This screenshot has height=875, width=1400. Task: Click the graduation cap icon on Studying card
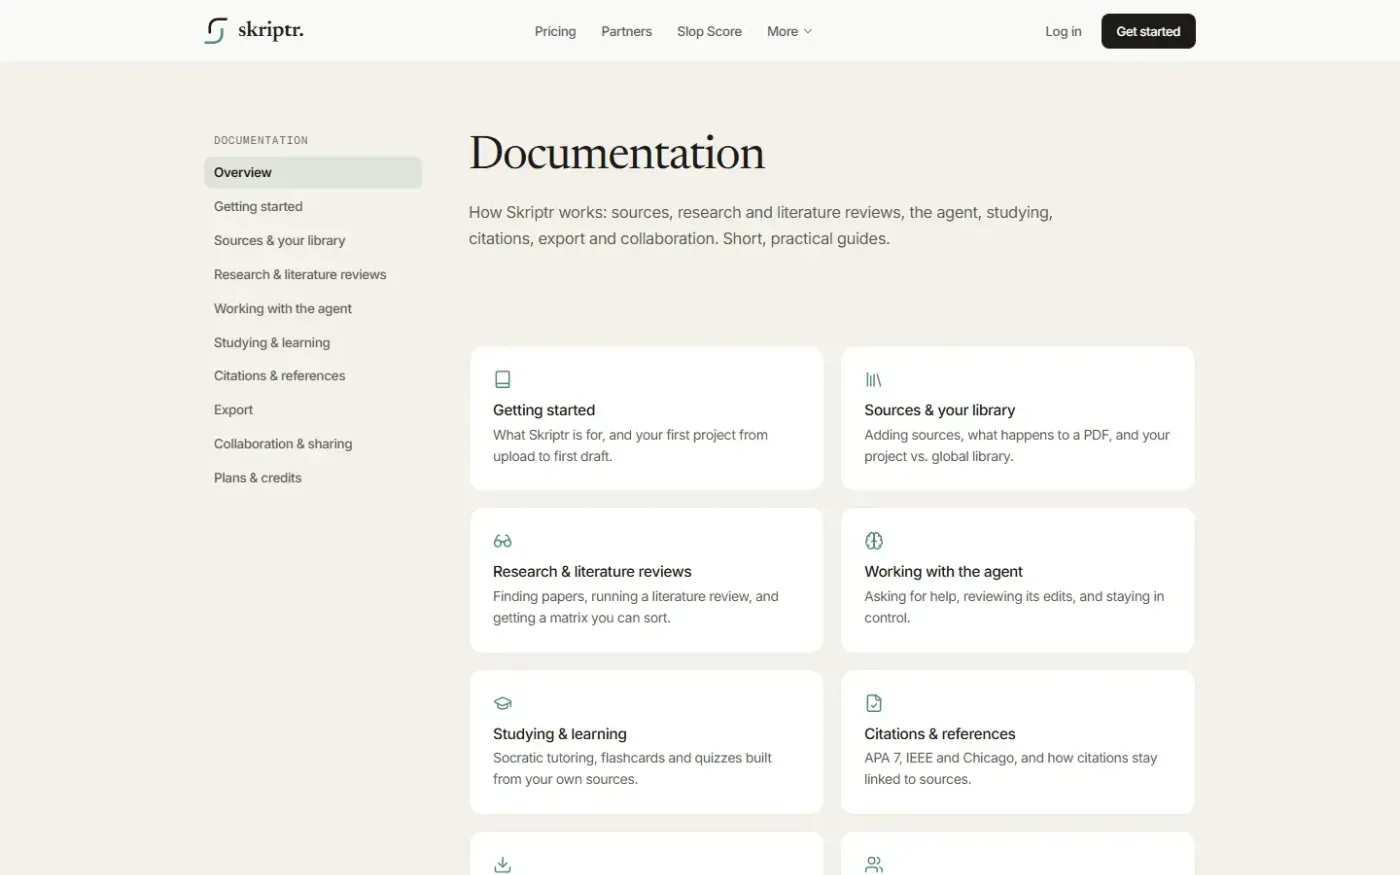pyautogui.click(x=502, y=703)
